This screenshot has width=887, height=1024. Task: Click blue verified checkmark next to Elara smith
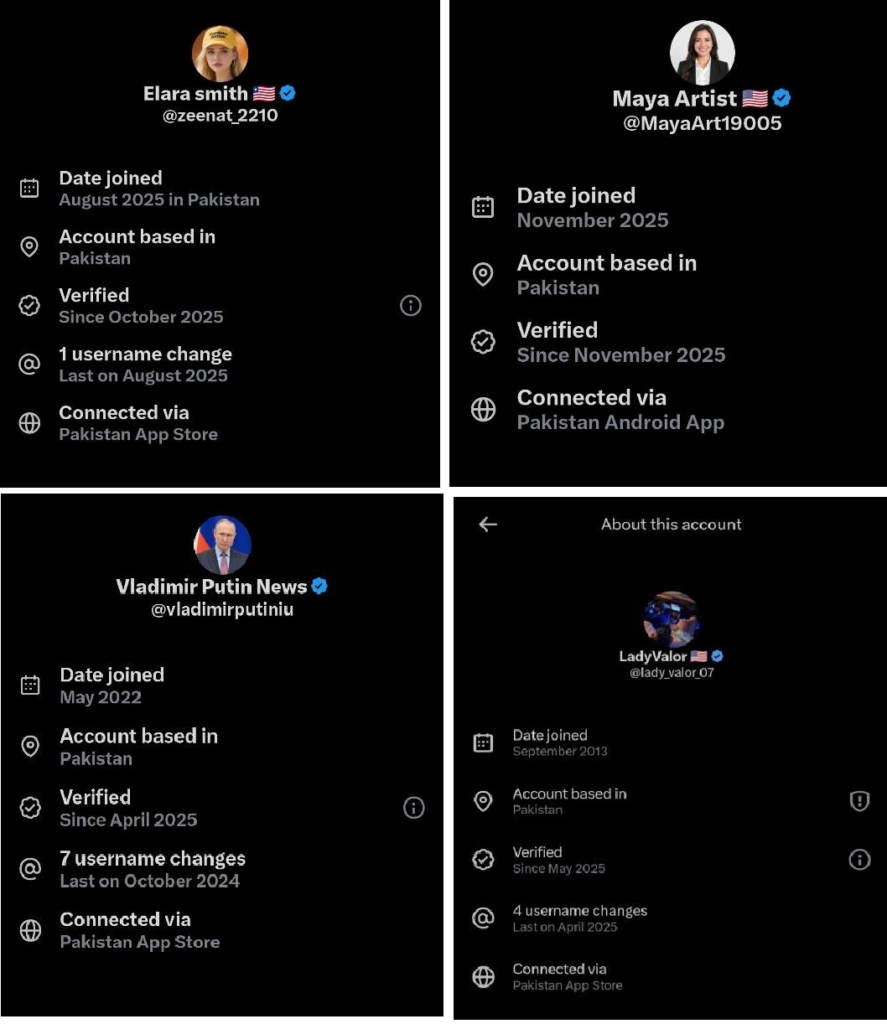(287, 93)
